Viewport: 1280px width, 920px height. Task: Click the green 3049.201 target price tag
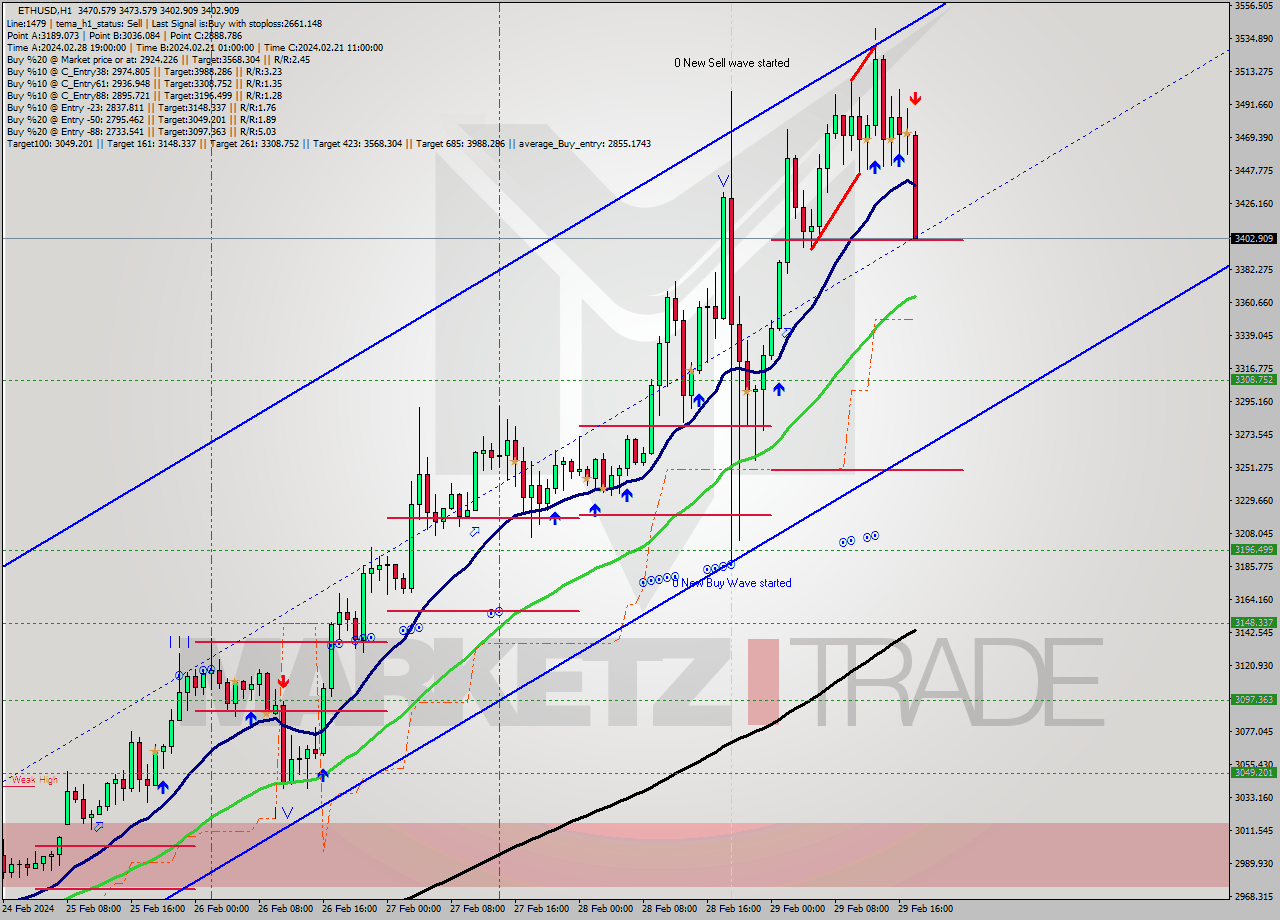(x=1254, y=773)
